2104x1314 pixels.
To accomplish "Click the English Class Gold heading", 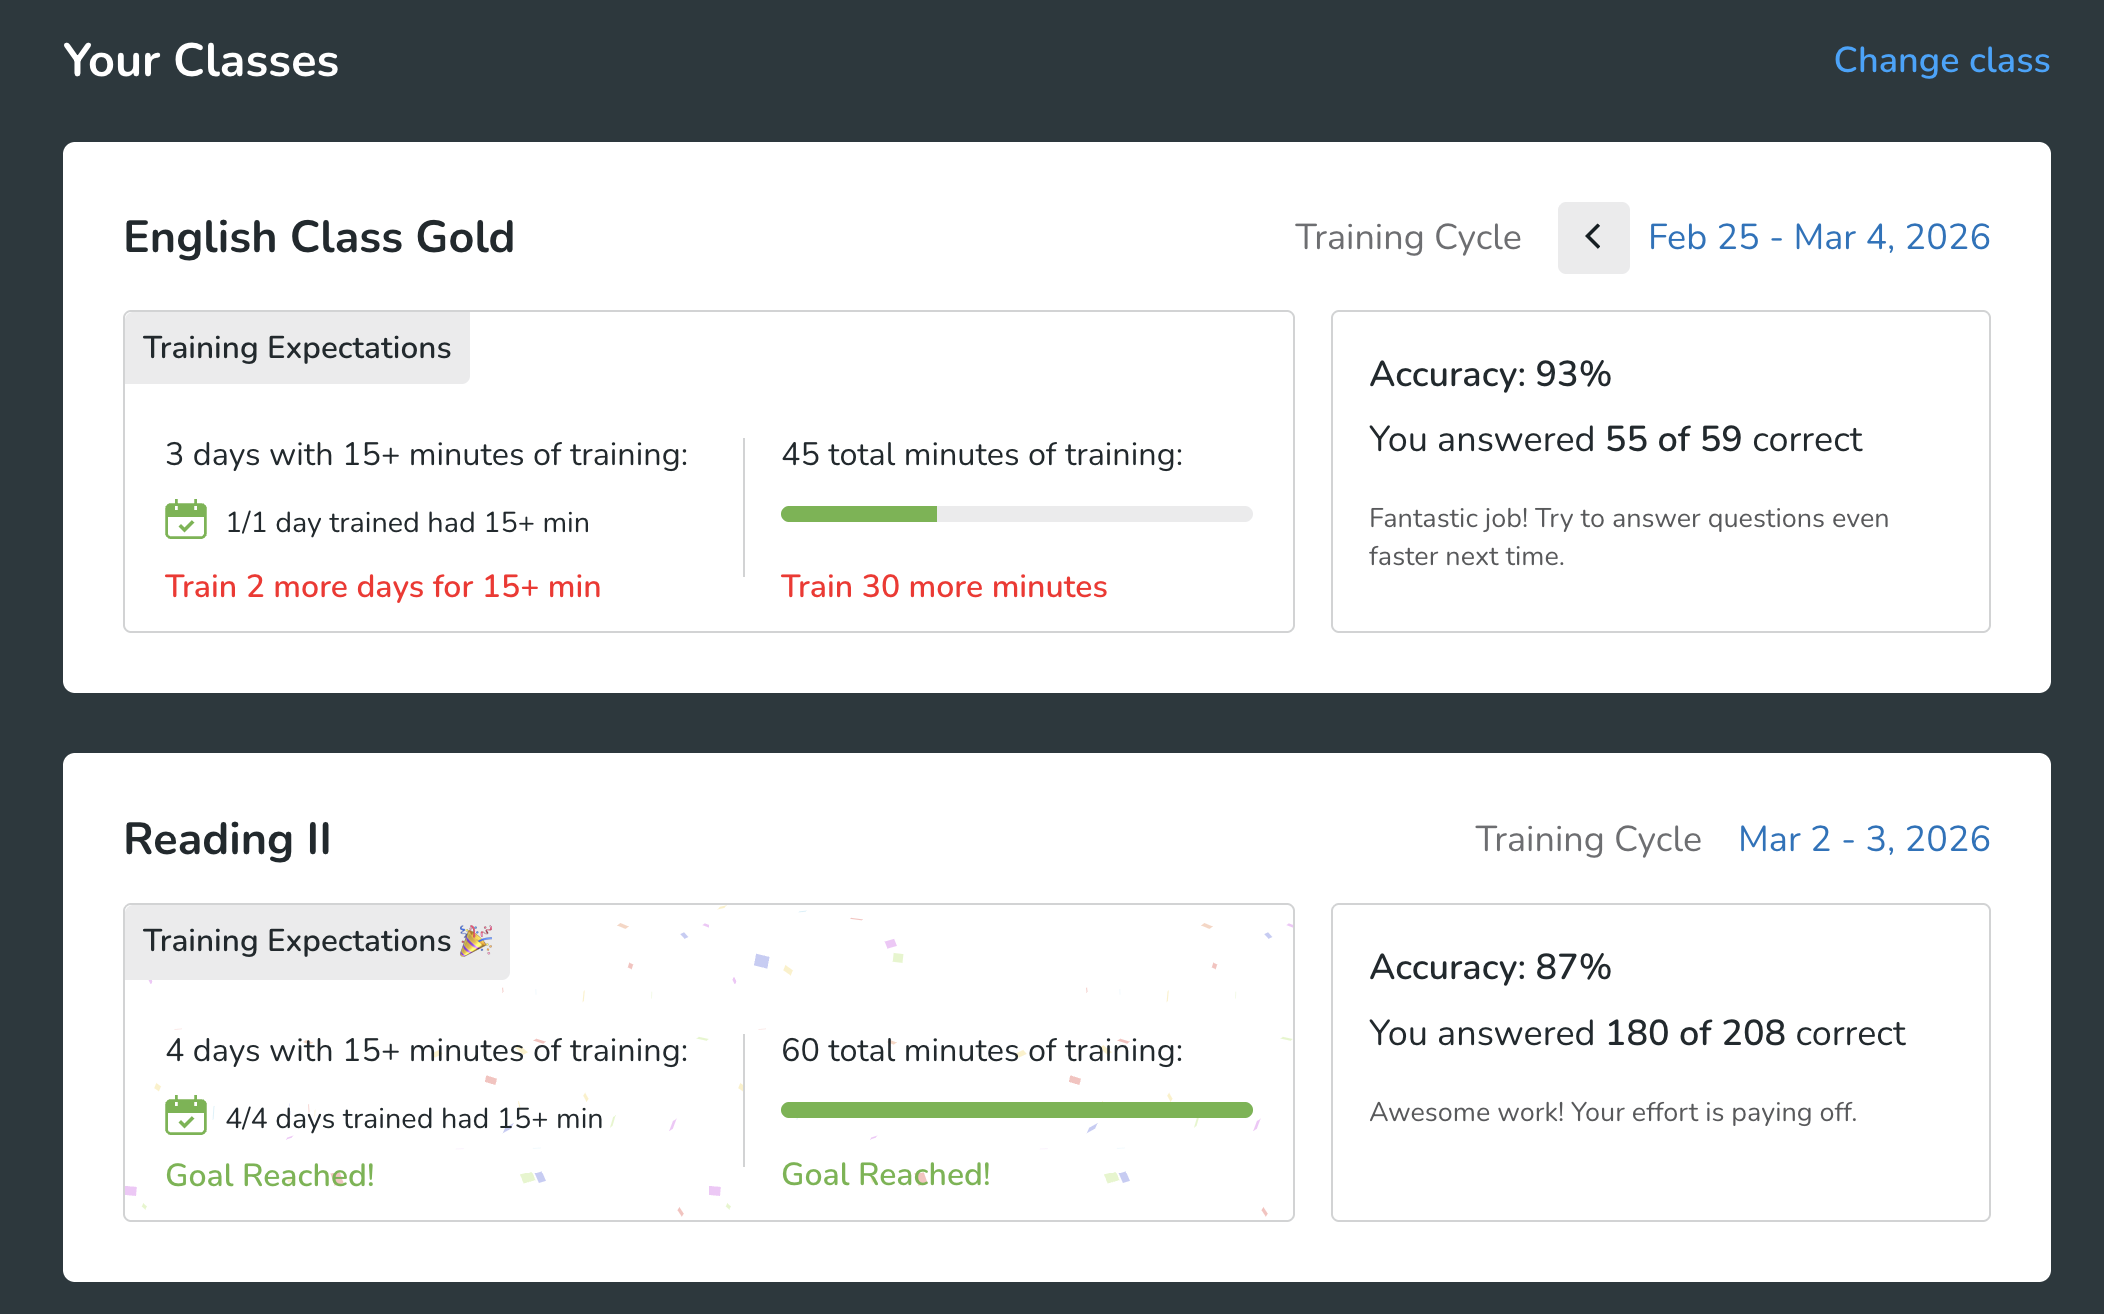I will 319,237.
